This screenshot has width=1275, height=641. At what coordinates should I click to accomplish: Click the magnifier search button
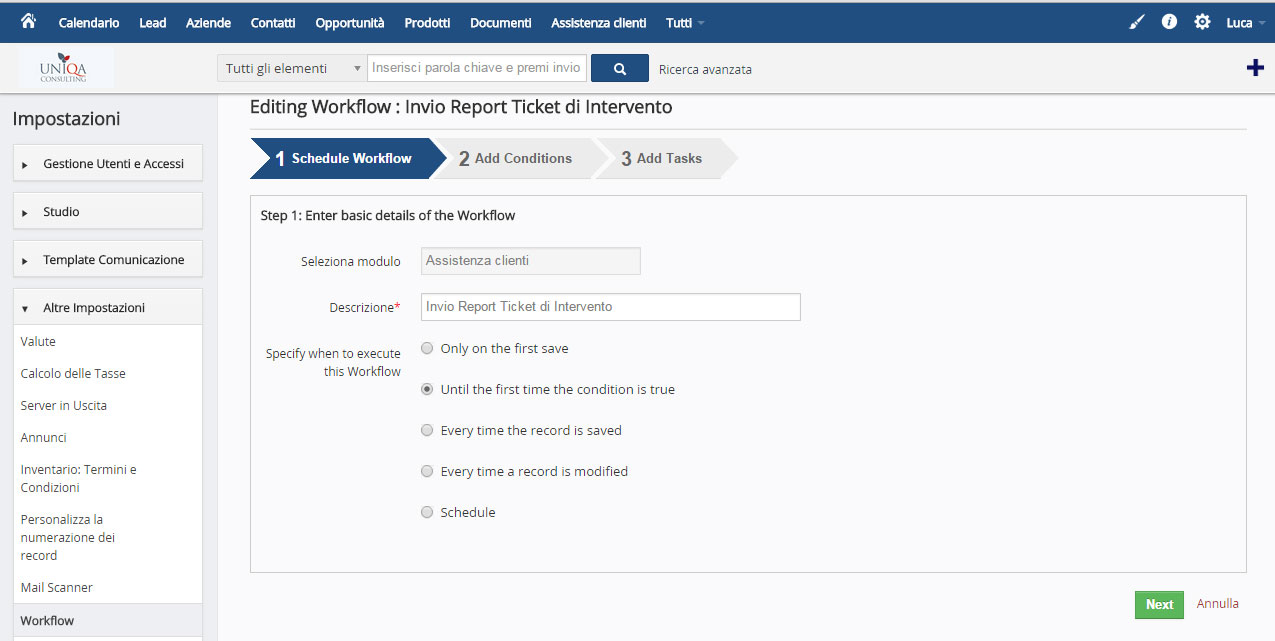tap(620, 69)
